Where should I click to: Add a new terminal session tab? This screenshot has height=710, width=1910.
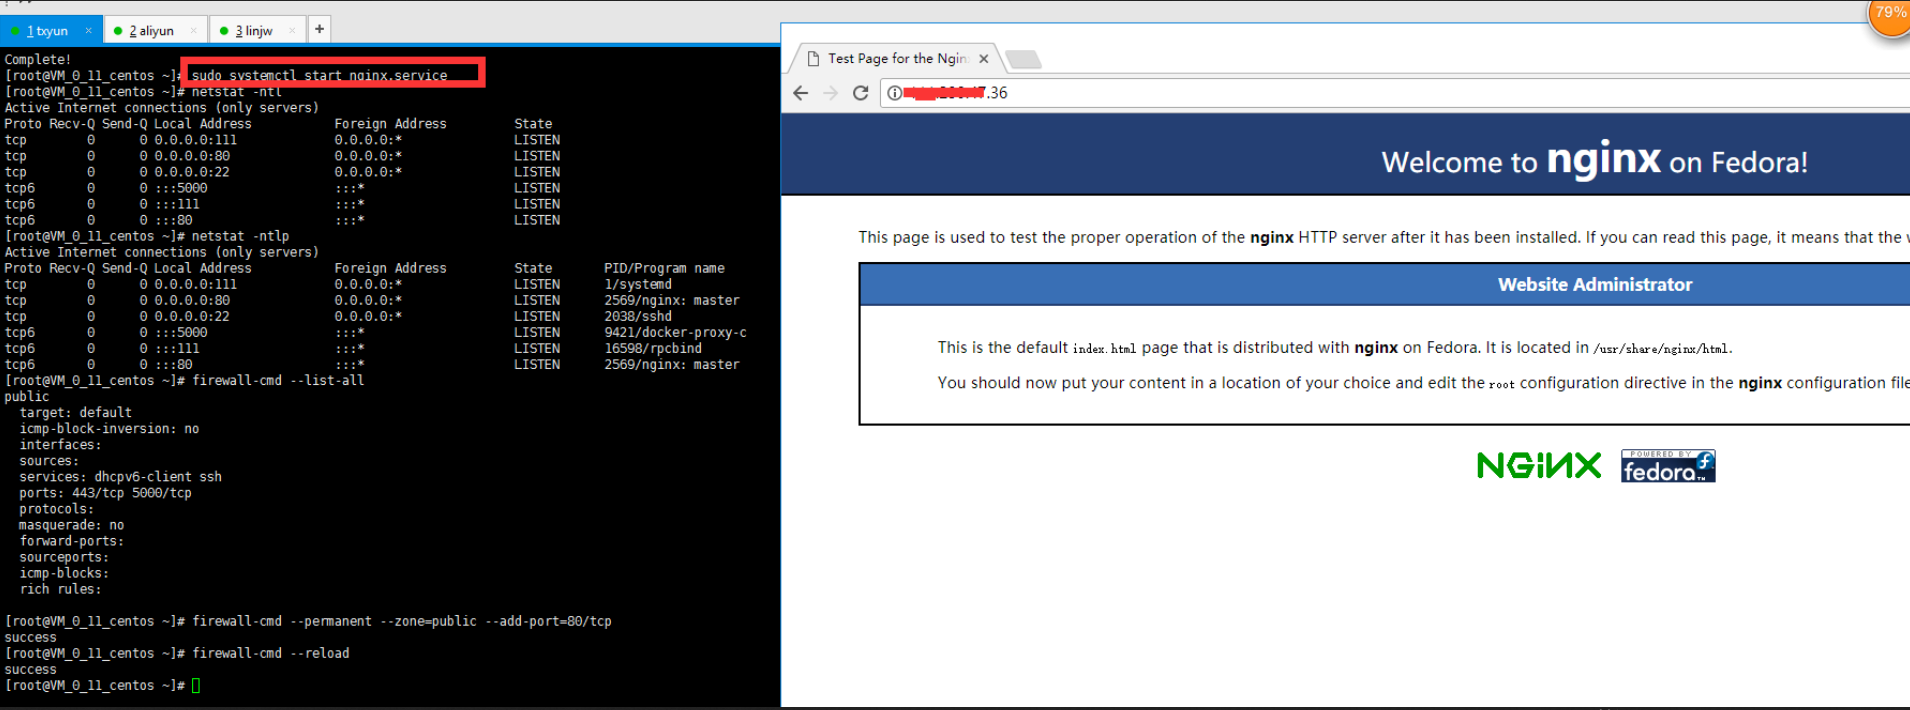click(319, 29)
